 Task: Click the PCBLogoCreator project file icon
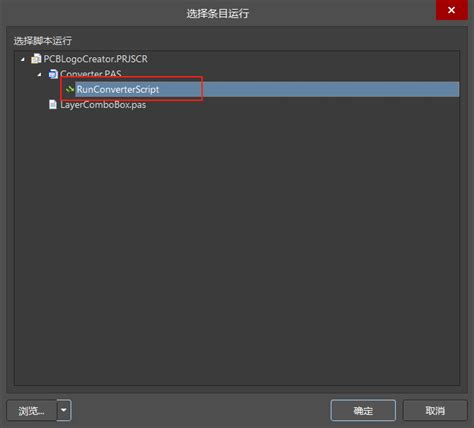[x=36, y=59]
